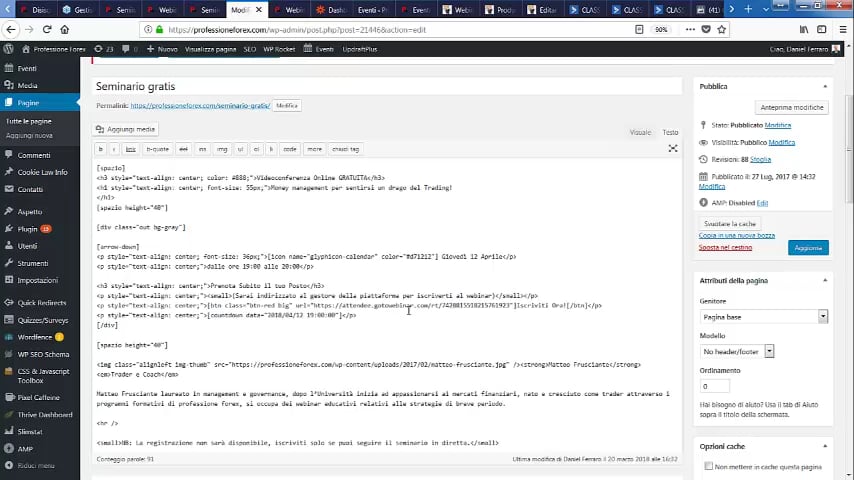Open UpdraftPlus admin bar menu
This screenshot has width=854, height=480.
[x=359, y=49]
